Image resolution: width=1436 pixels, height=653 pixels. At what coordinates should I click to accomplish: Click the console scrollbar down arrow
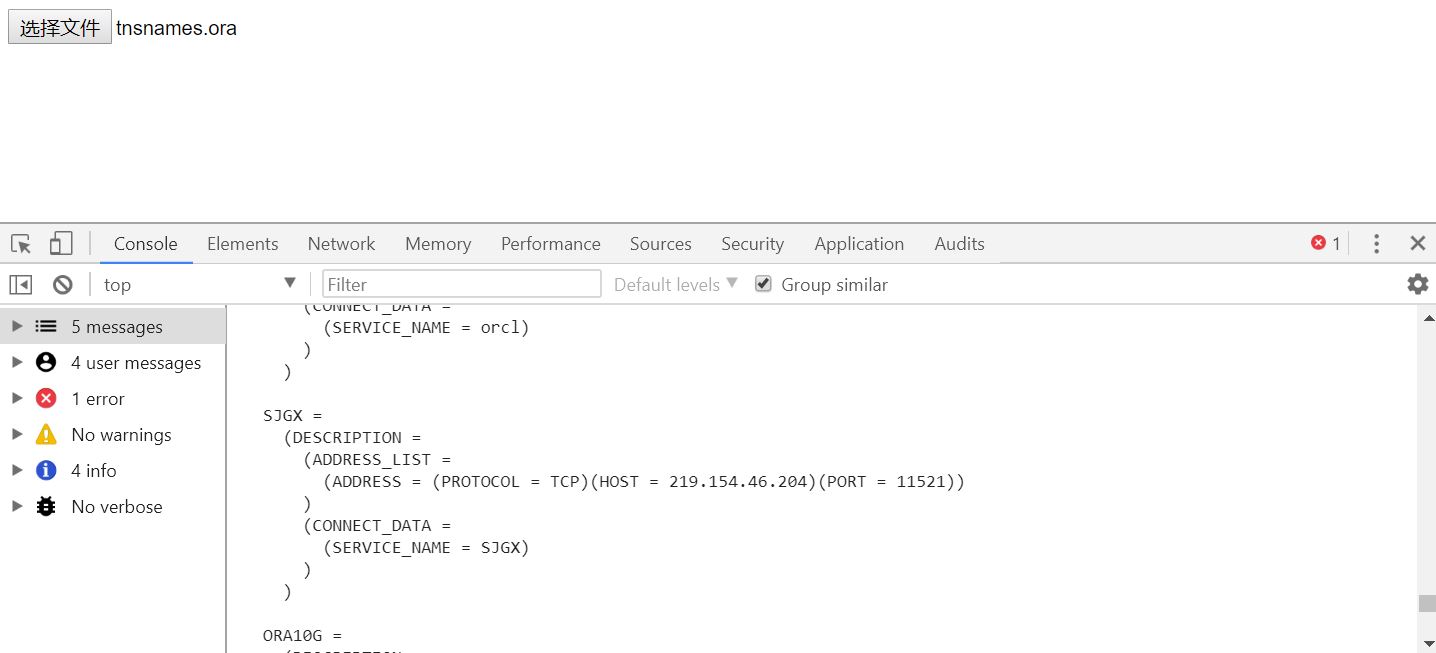[x=1427, y=644]
